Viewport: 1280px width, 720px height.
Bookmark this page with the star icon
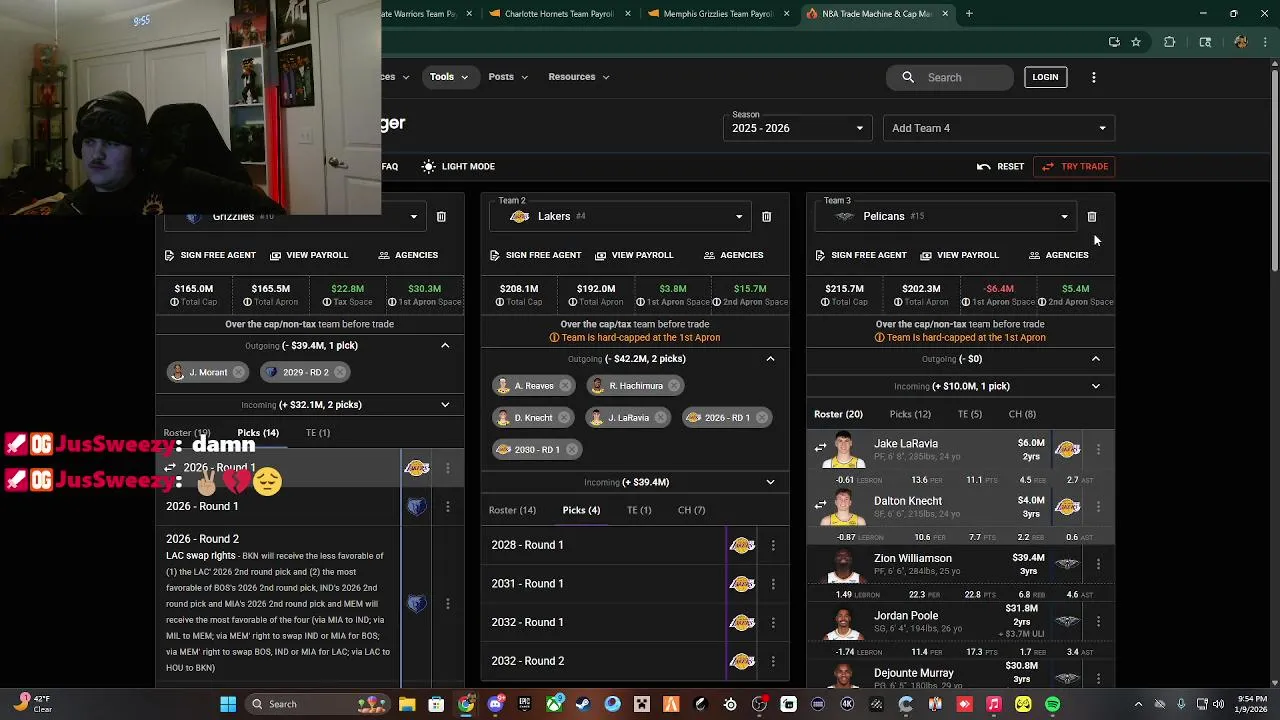click(x=1136, y=42)
